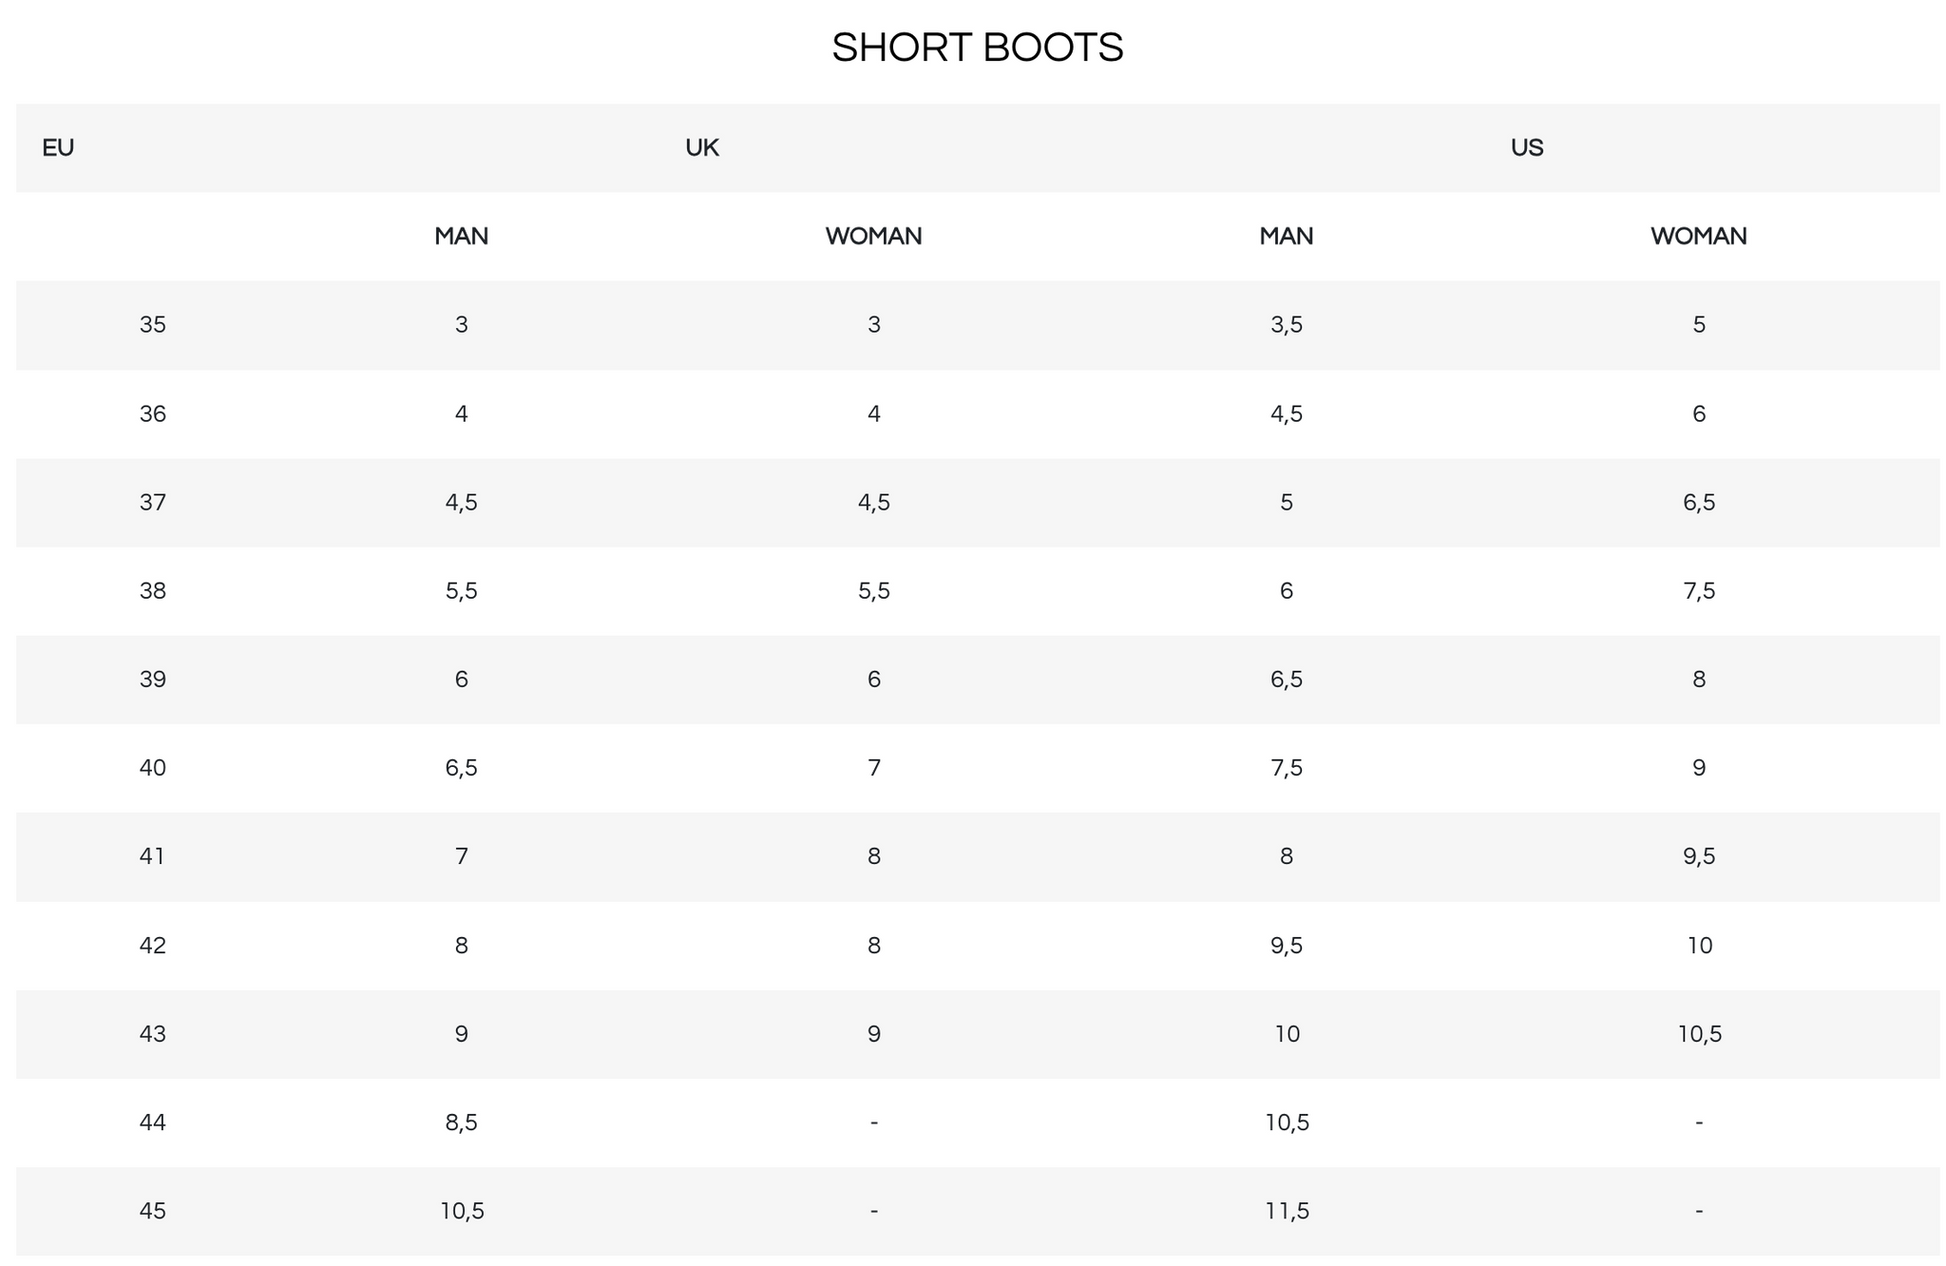The width and height of the screenshot is (1946, 1266).
Task: Select the EU size 41 row label
Action: click(x=153, y=856)
